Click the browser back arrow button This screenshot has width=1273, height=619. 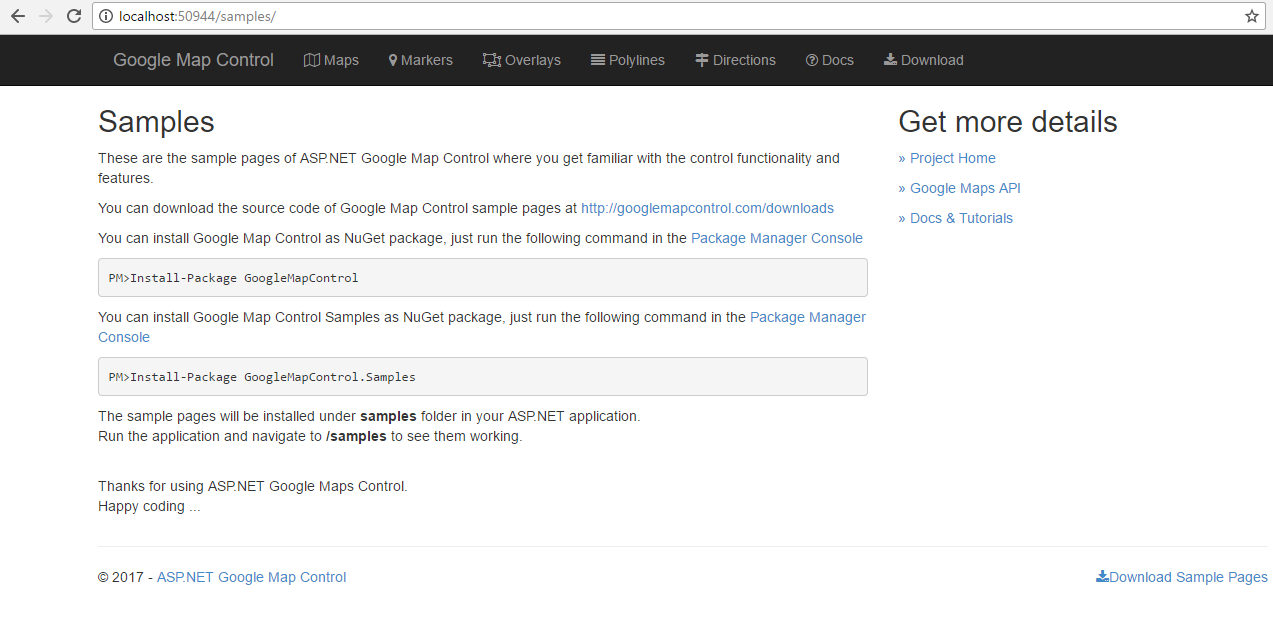coord(18,16)
